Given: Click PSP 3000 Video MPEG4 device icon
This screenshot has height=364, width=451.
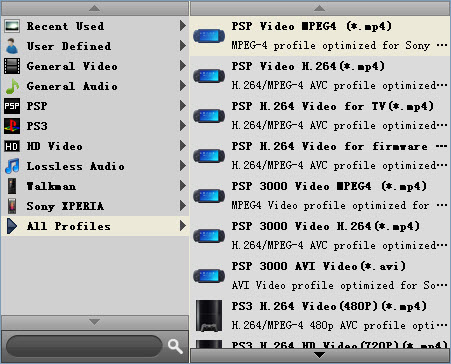Looking at the screenshot, I should [x=209, y=196].
